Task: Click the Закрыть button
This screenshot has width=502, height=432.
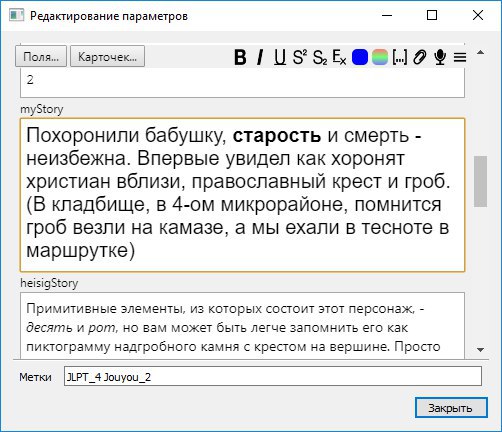Action: click(451, 407)
